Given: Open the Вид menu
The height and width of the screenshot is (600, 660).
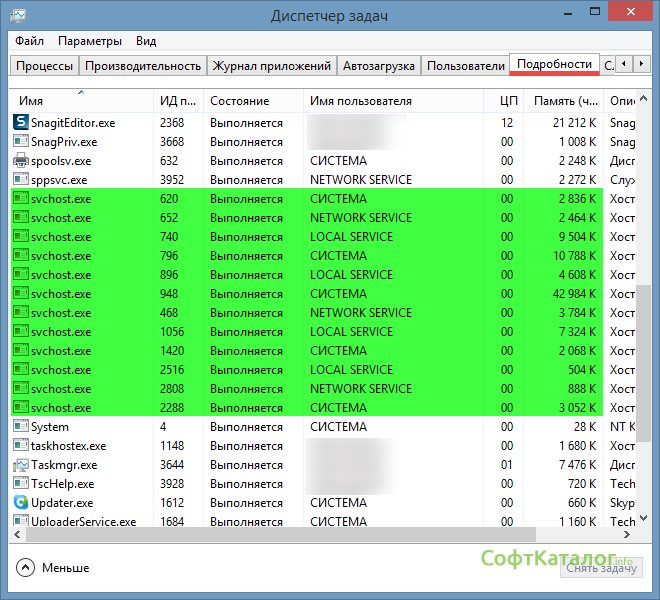Looking at the screenshot, I should tap(146, 41).
